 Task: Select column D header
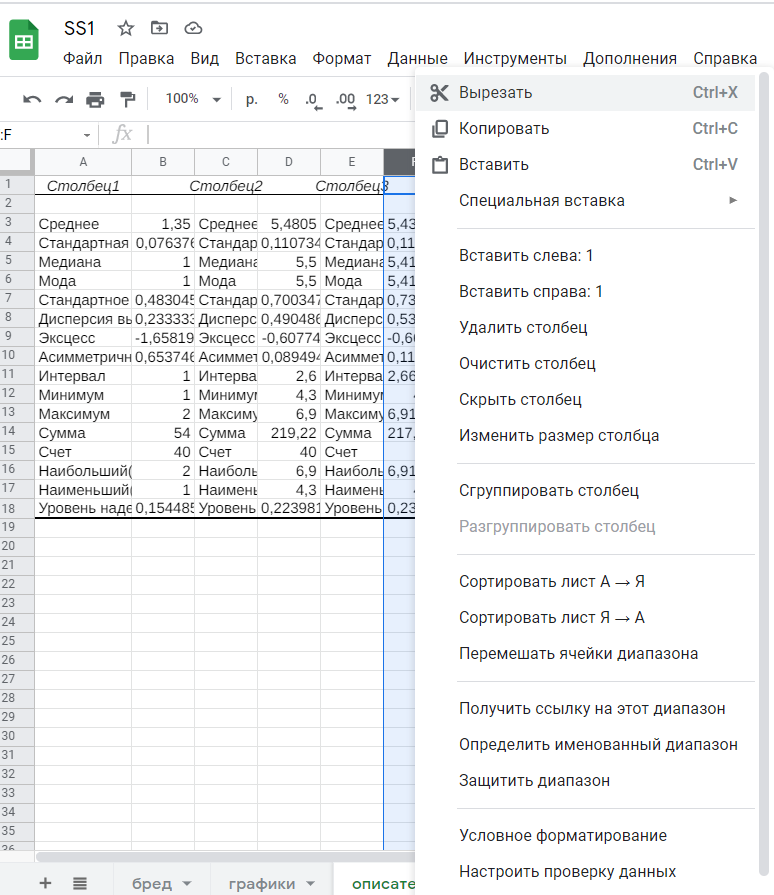[x=289, y=162]
